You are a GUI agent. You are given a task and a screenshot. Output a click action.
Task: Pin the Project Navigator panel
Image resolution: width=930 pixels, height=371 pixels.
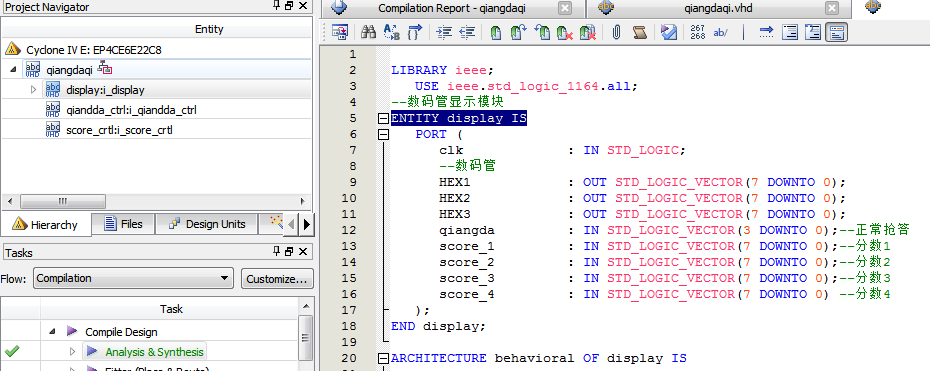[x=276, y=6]
